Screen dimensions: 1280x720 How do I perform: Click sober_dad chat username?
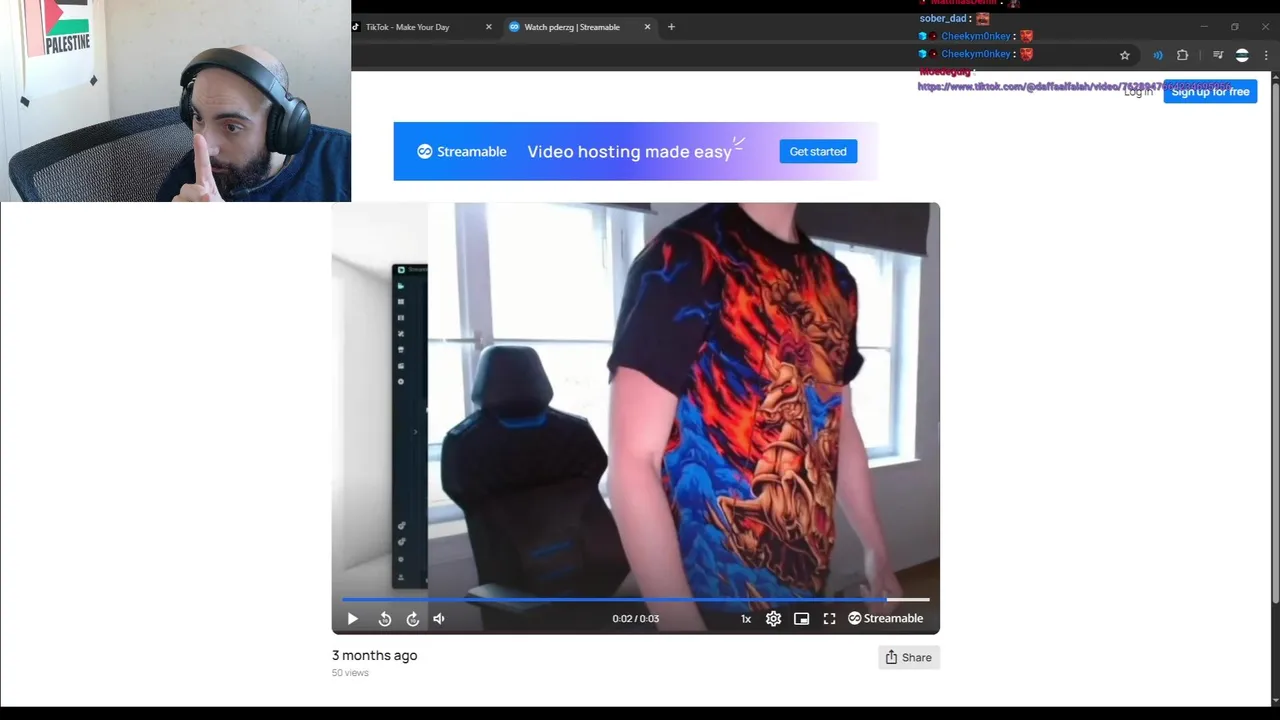(x=943, y=18)
